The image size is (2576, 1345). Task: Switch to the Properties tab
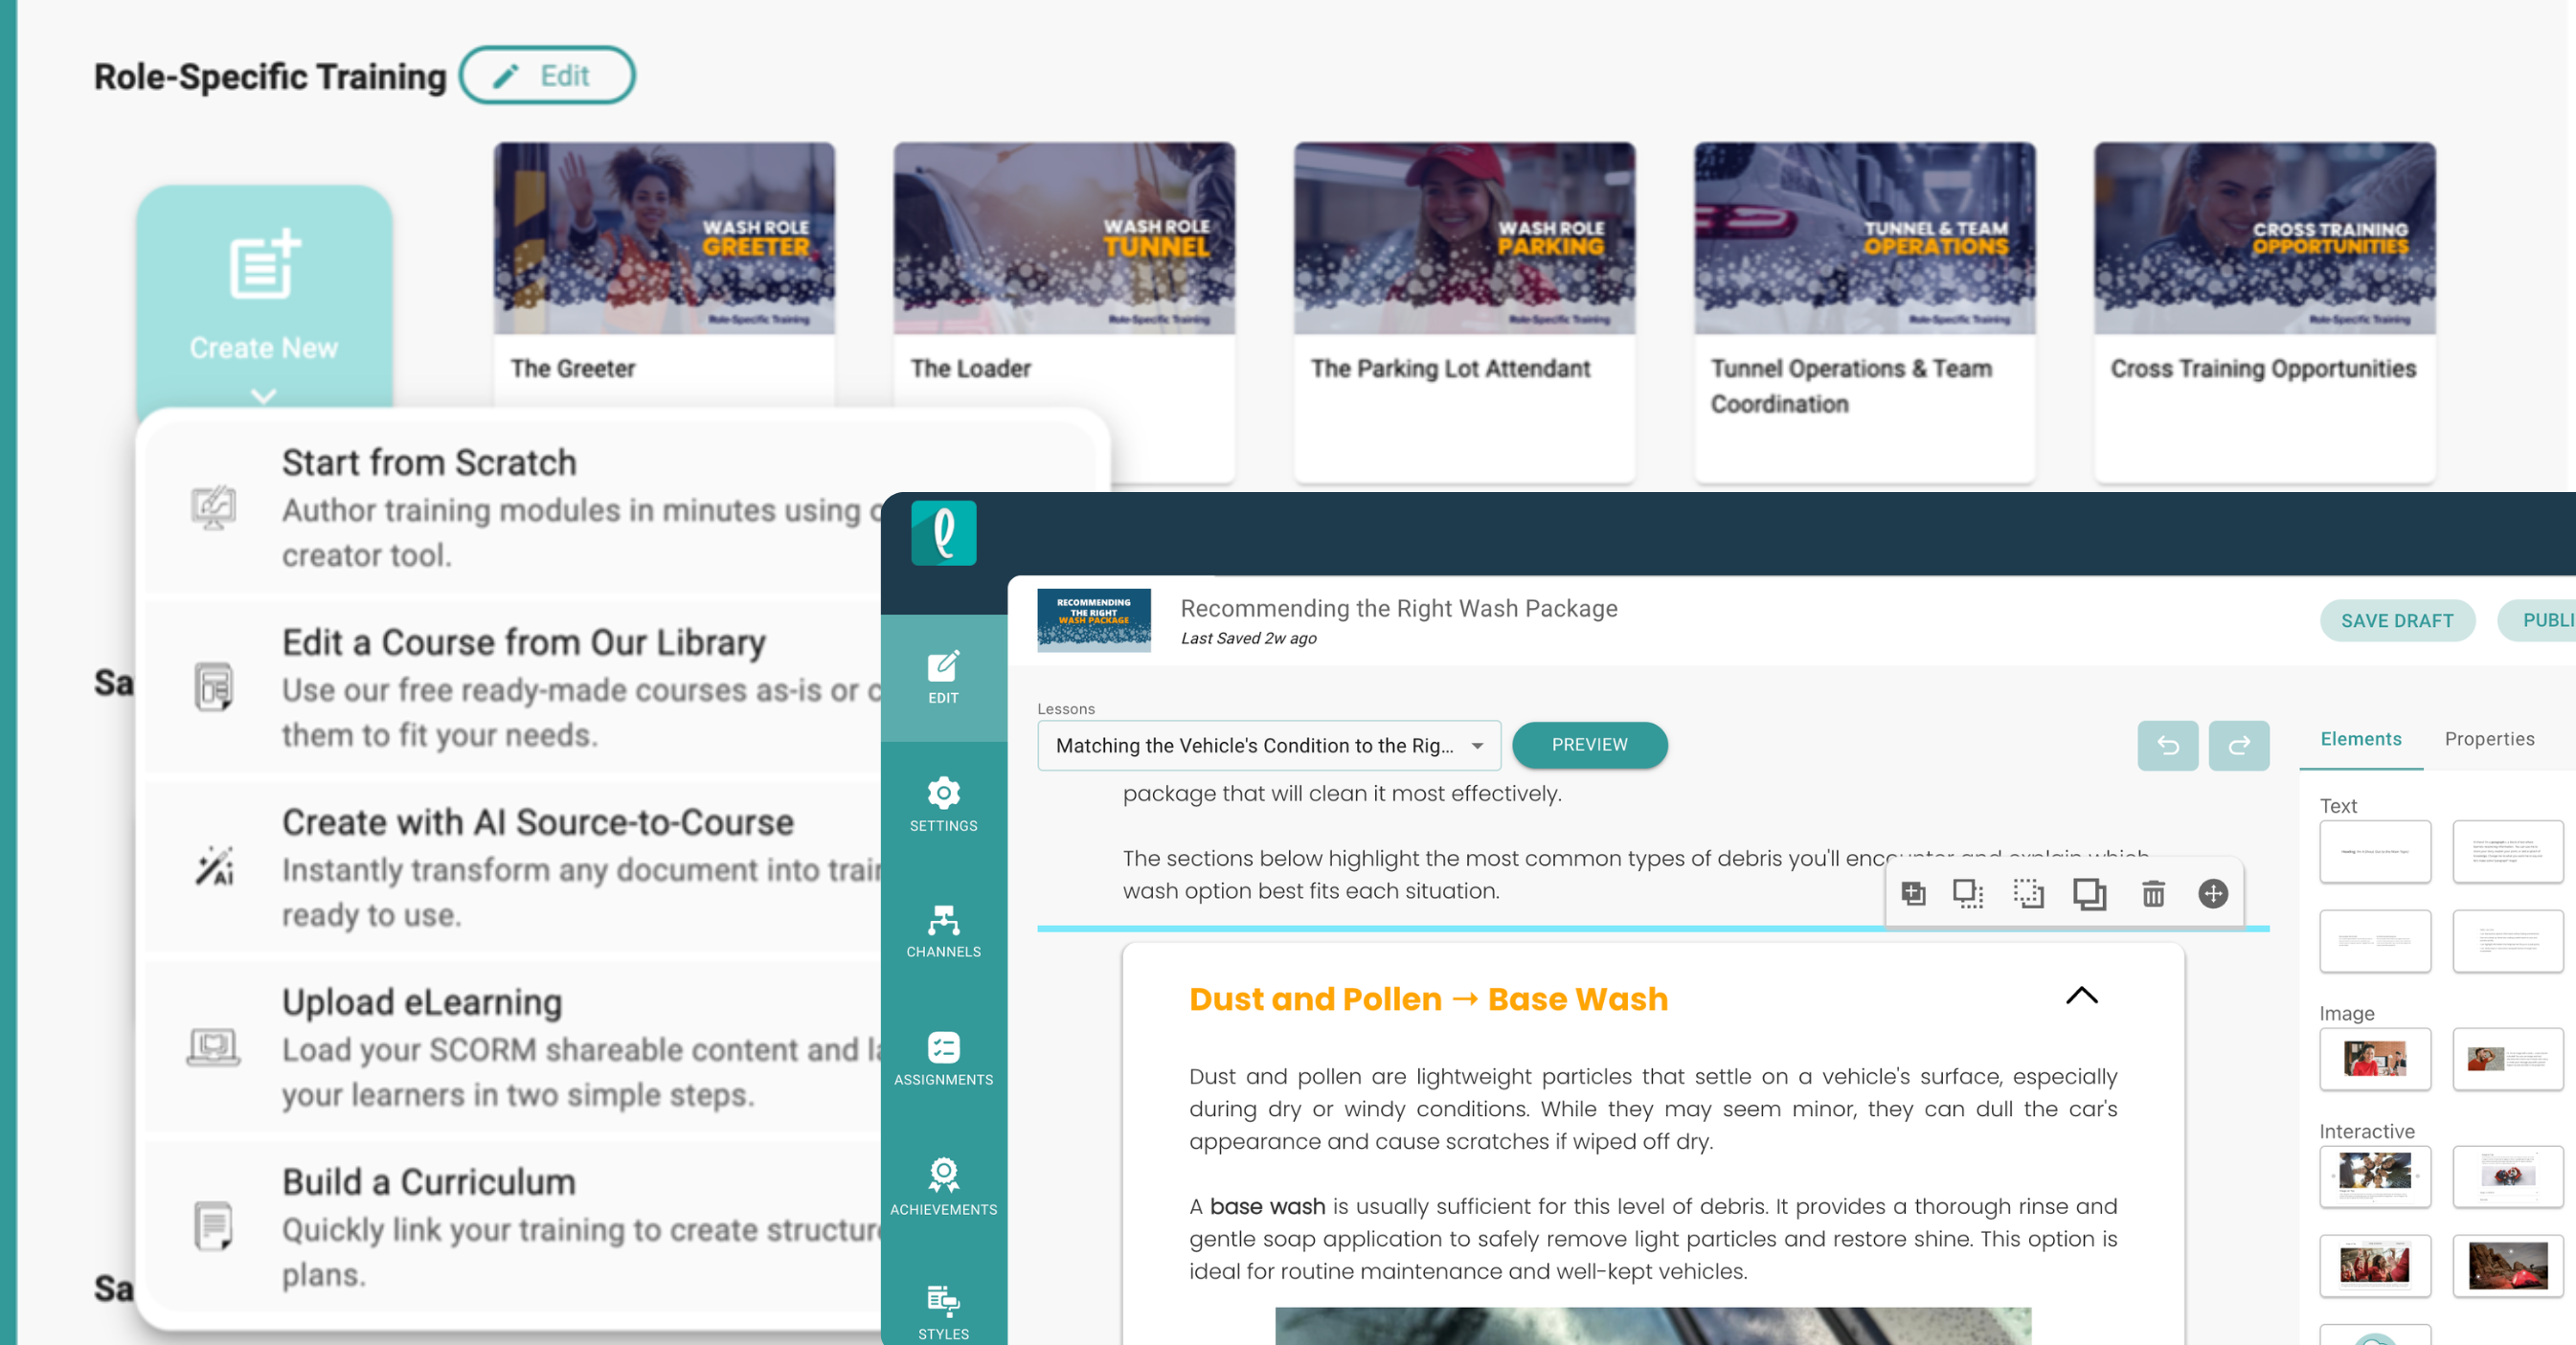tap(2489, 739)
